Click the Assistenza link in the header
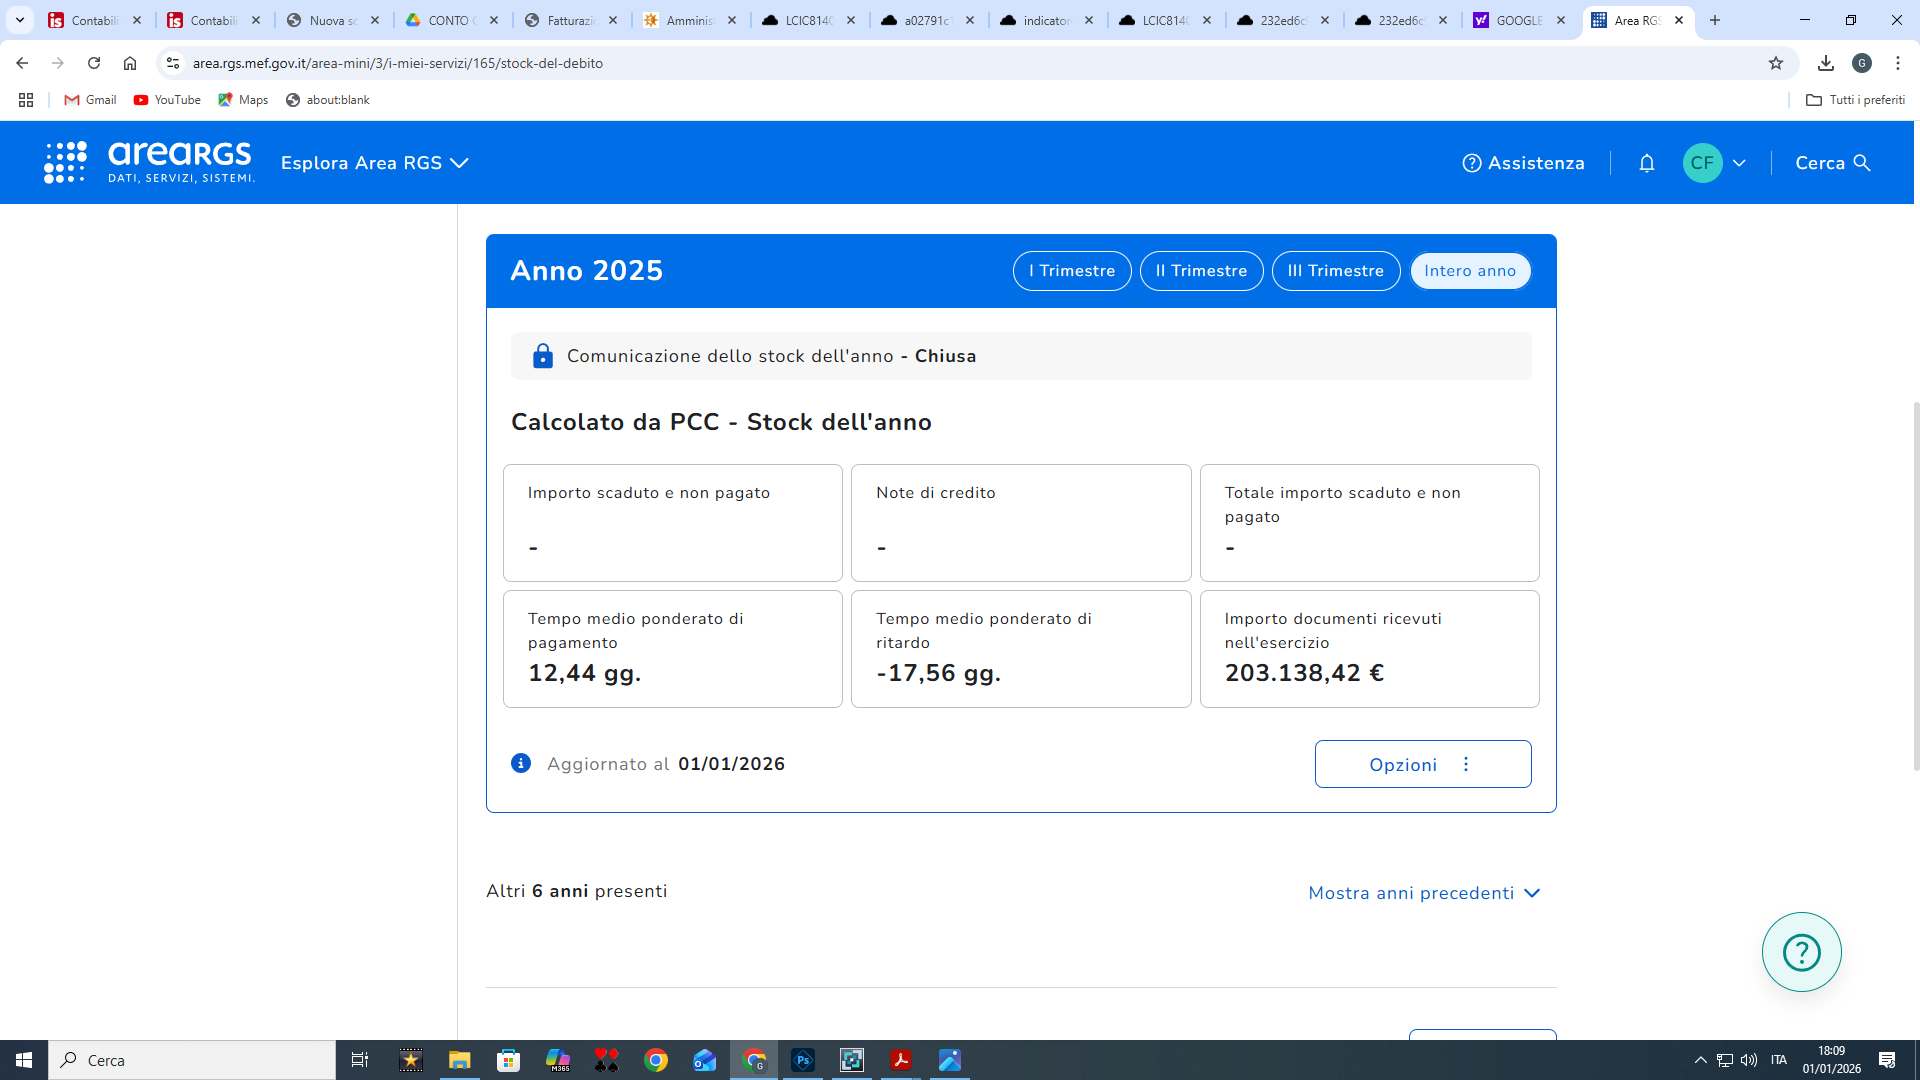The height and width of the screenshot is (1080, 1920). point(1523,163)
